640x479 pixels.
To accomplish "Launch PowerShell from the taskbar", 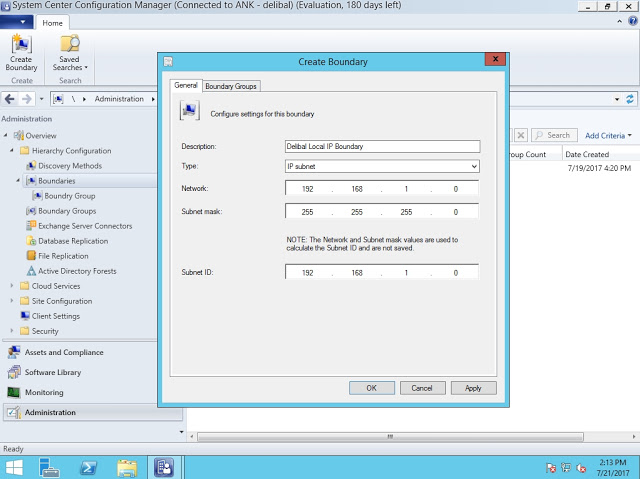I will [x=87, y=467].
